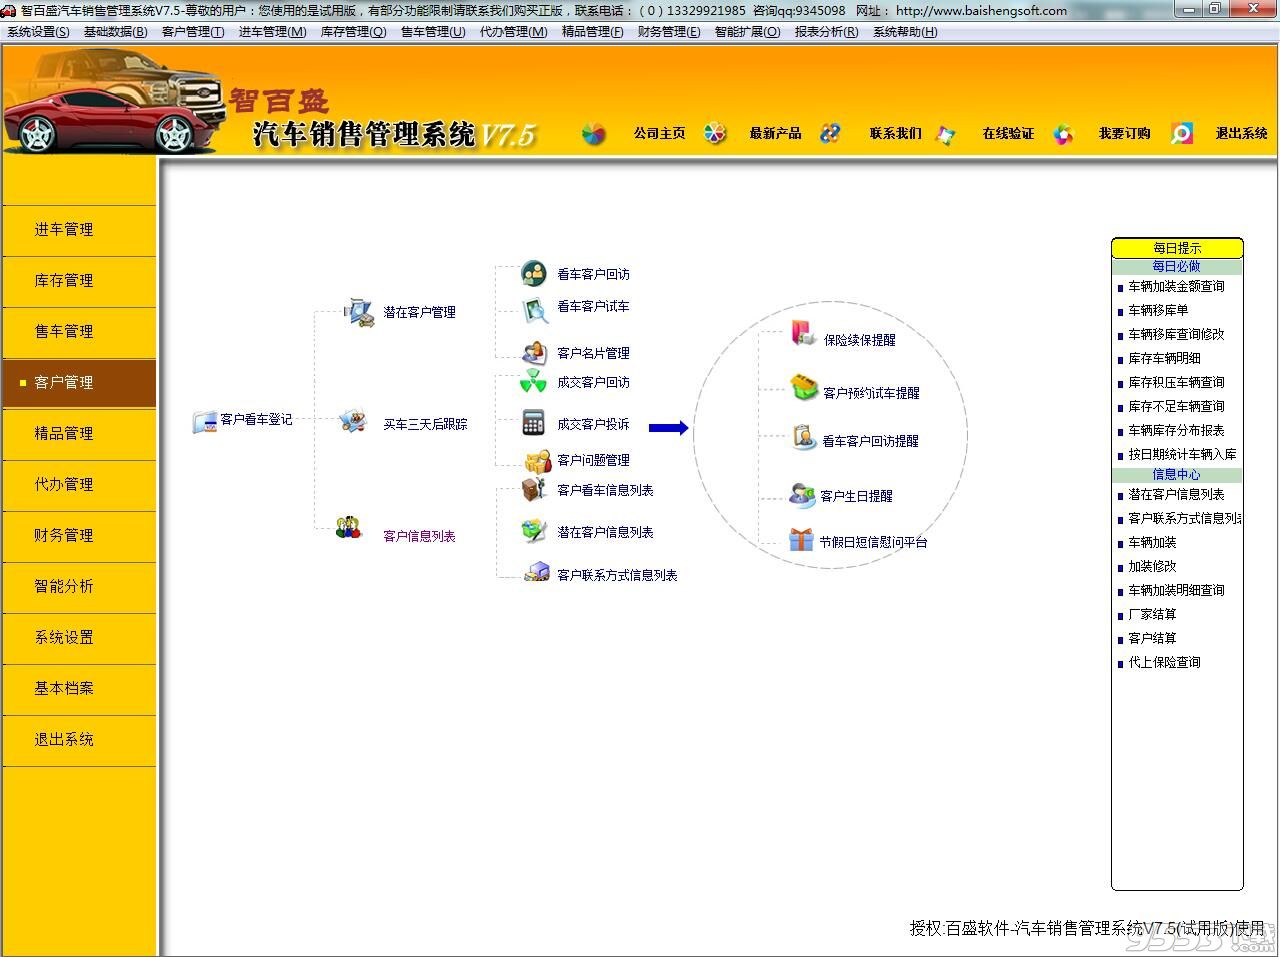Screen dimensions: 1280x957
Task: Open the 售车管理(U) menu
Action: click(x=433, y=31)
